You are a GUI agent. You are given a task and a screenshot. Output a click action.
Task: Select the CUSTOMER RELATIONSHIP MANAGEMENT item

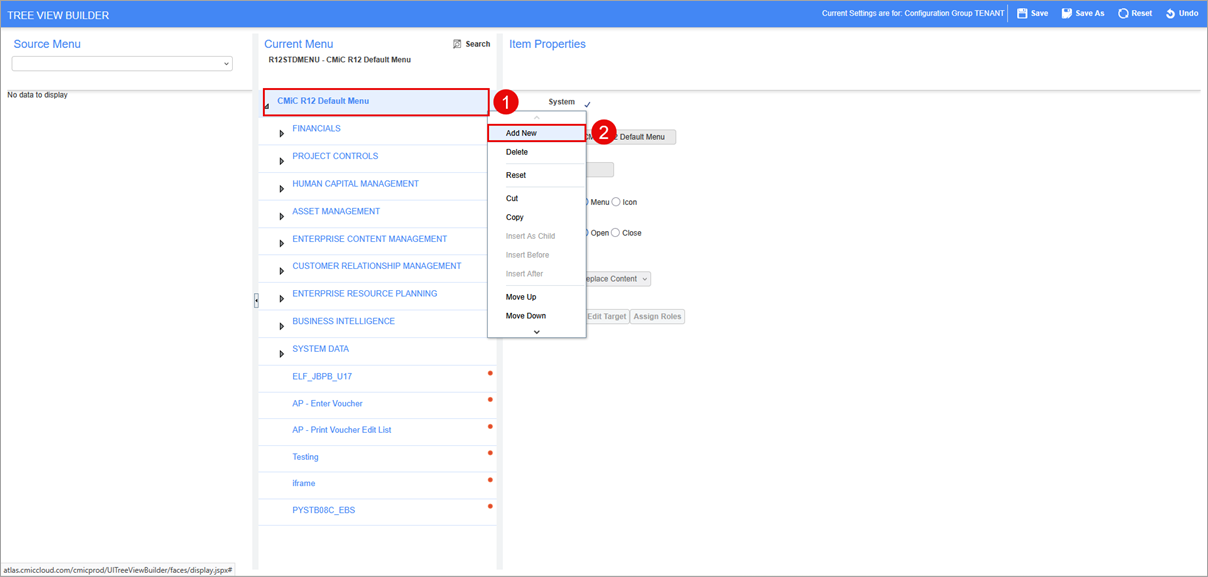click(376, 266)
